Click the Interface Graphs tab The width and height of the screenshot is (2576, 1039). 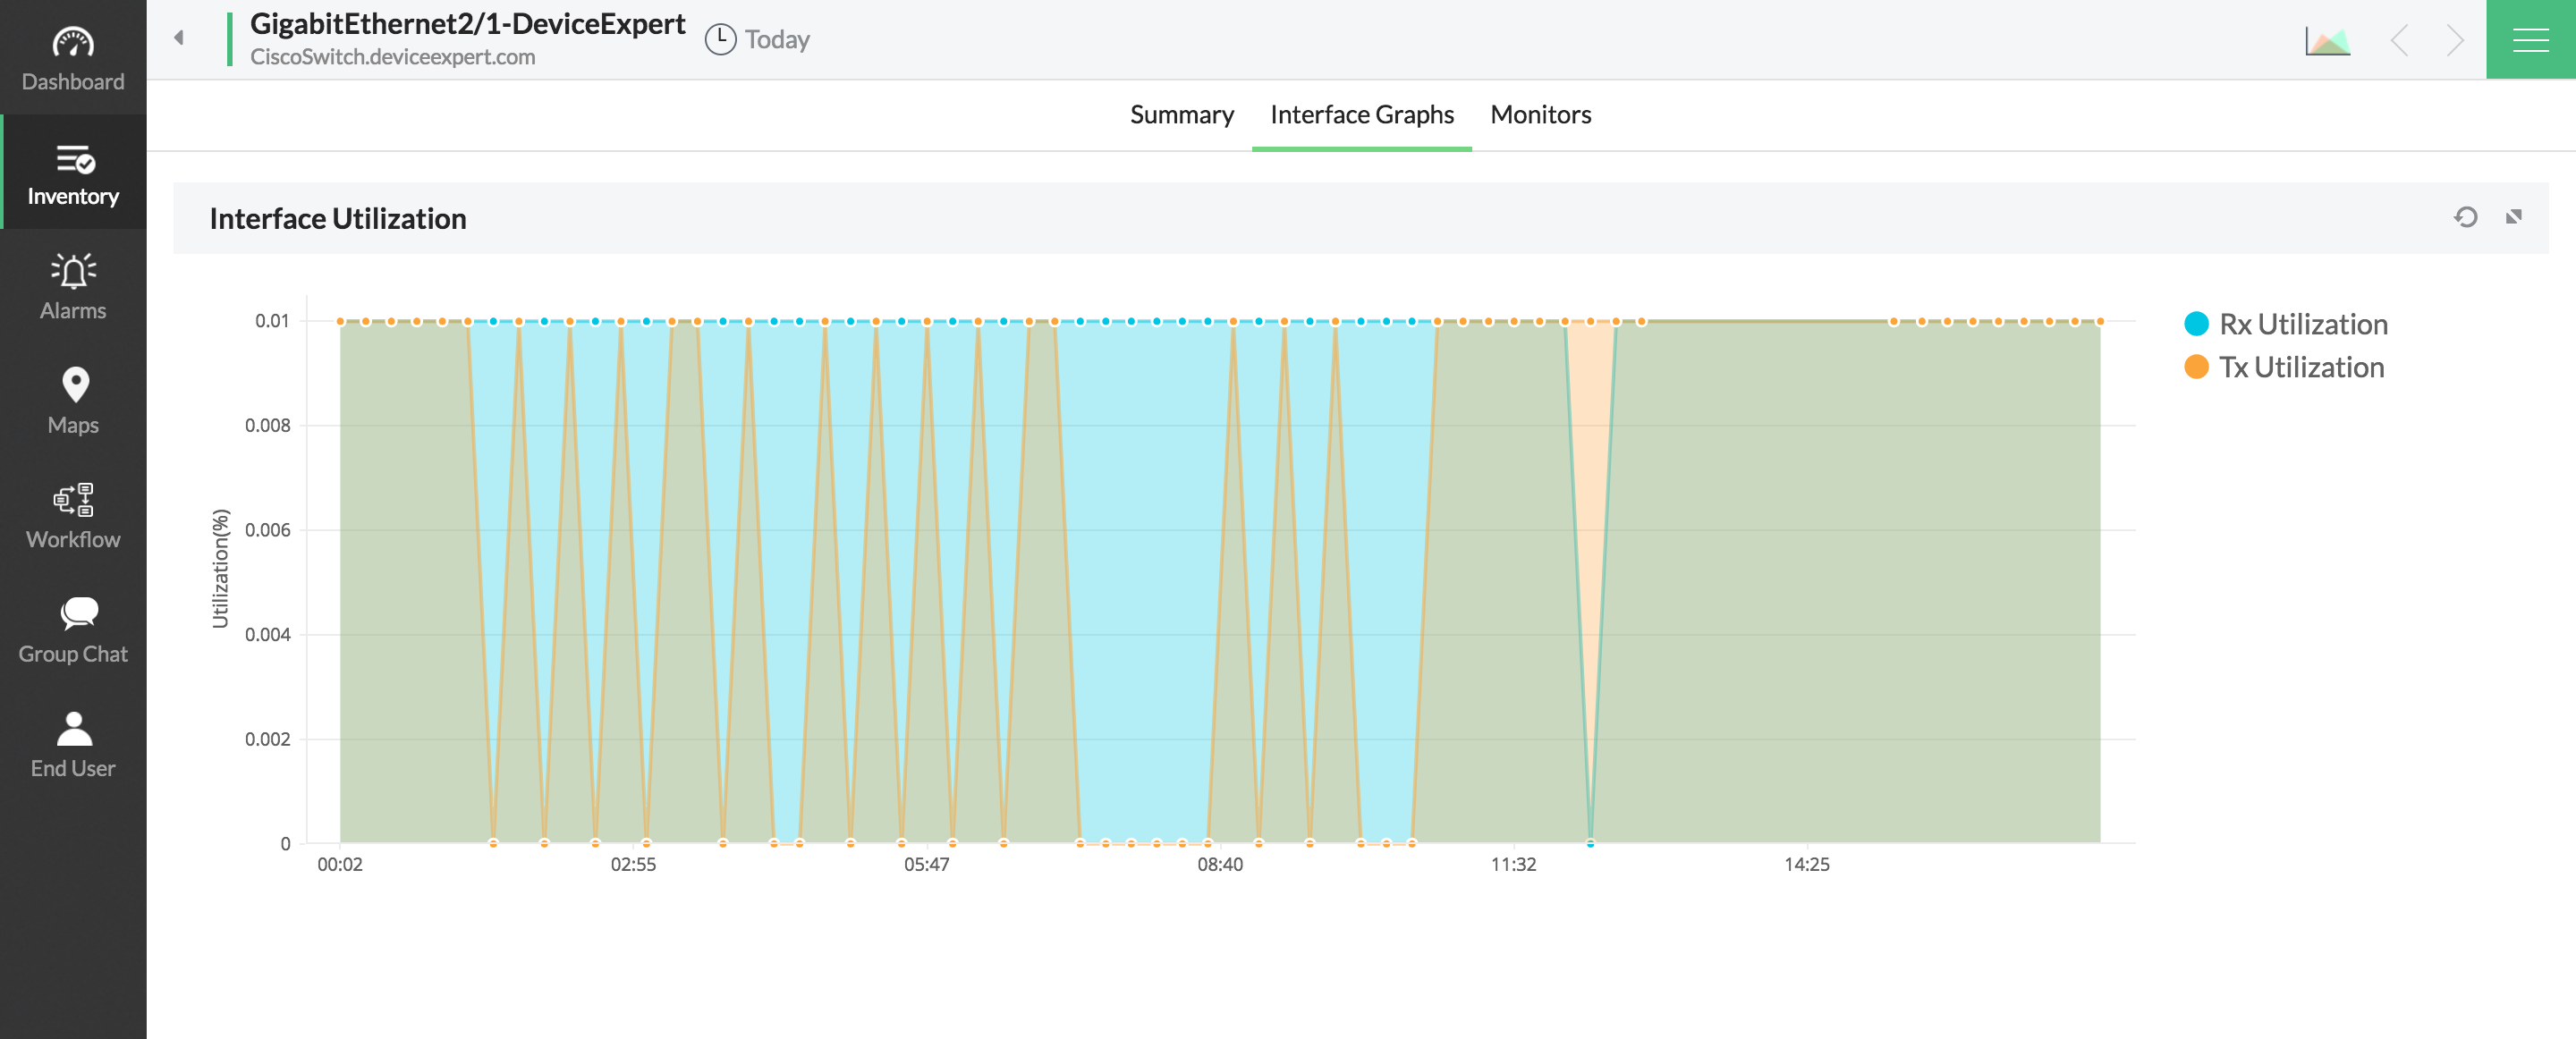1361,115
